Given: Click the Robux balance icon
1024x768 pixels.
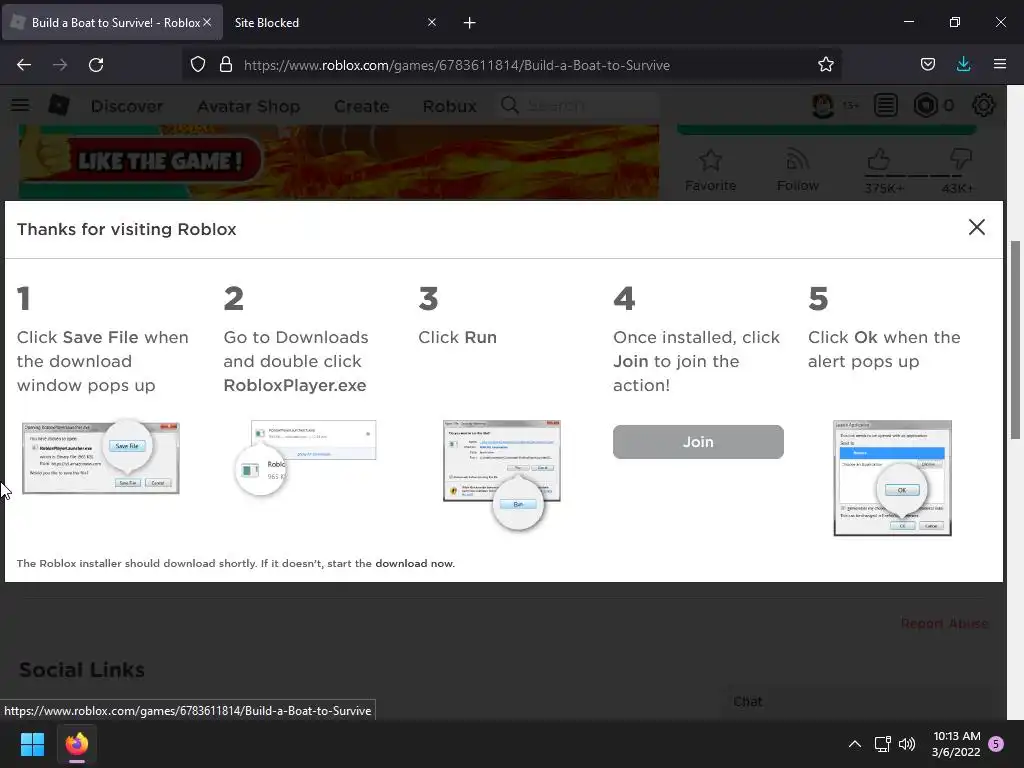Looking at the screenshot, I should pos(925,105).
